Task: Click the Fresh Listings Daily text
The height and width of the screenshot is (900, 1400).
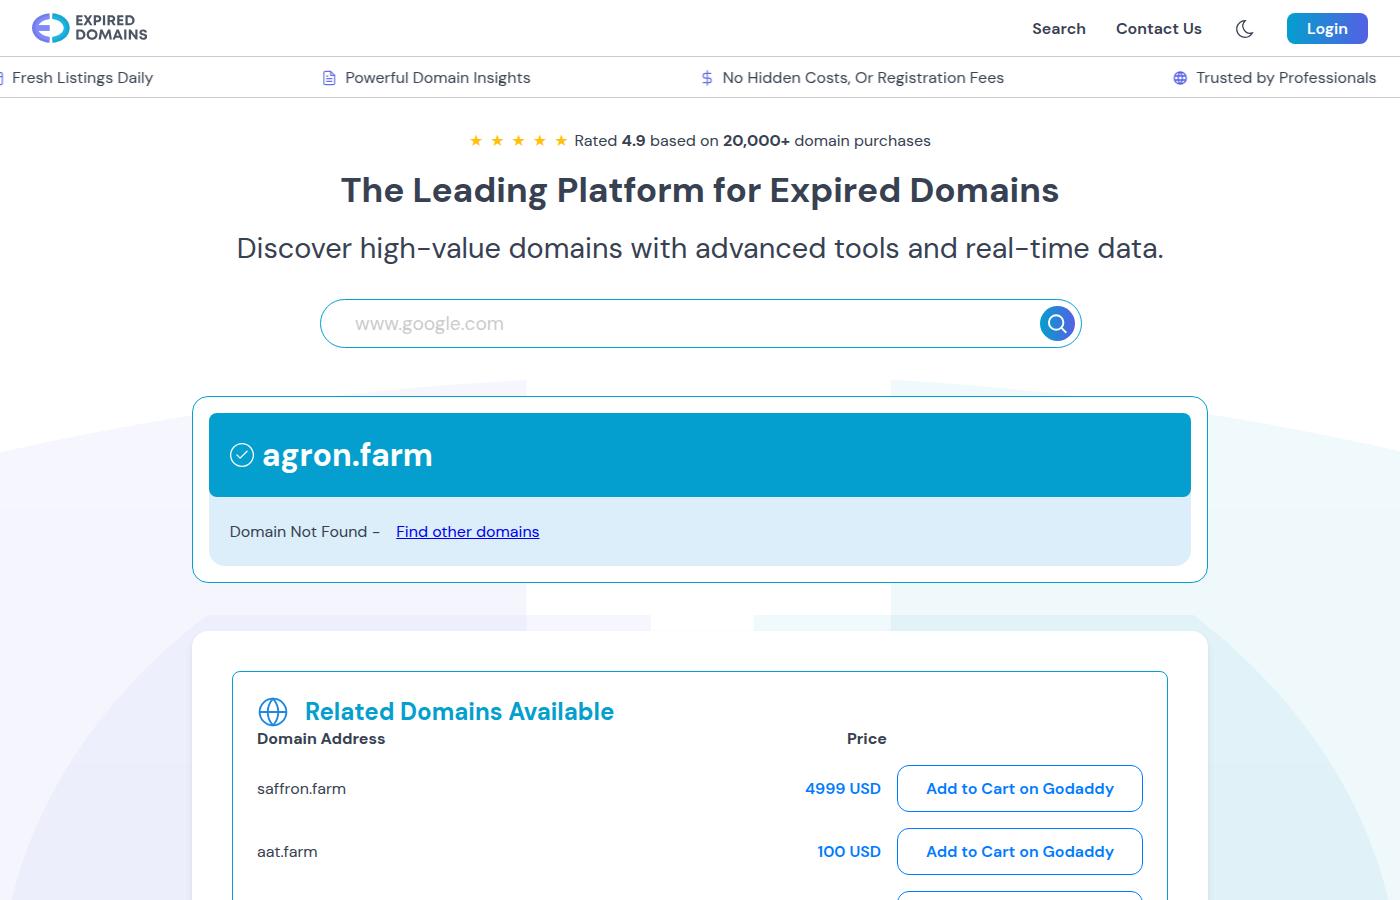Action: pyautogui.click(x=82, y=78)
